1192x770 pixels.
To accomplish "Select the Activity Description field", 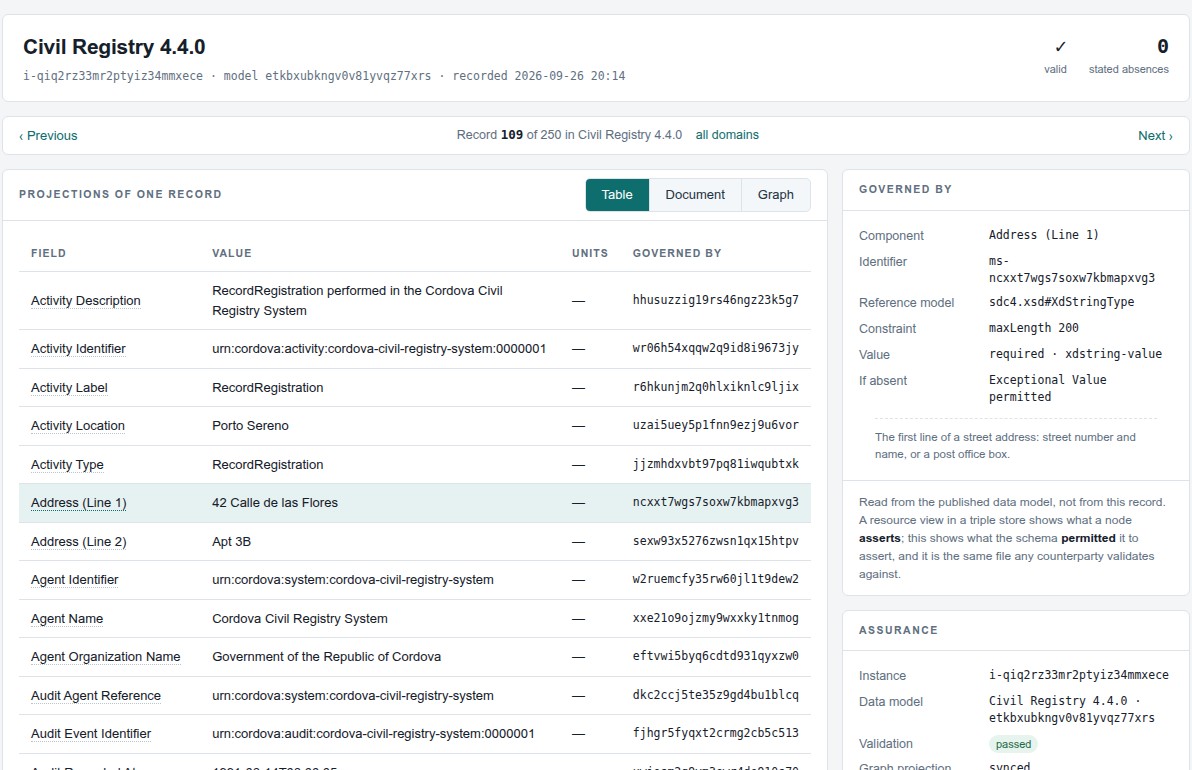I will tap(86, 300).
